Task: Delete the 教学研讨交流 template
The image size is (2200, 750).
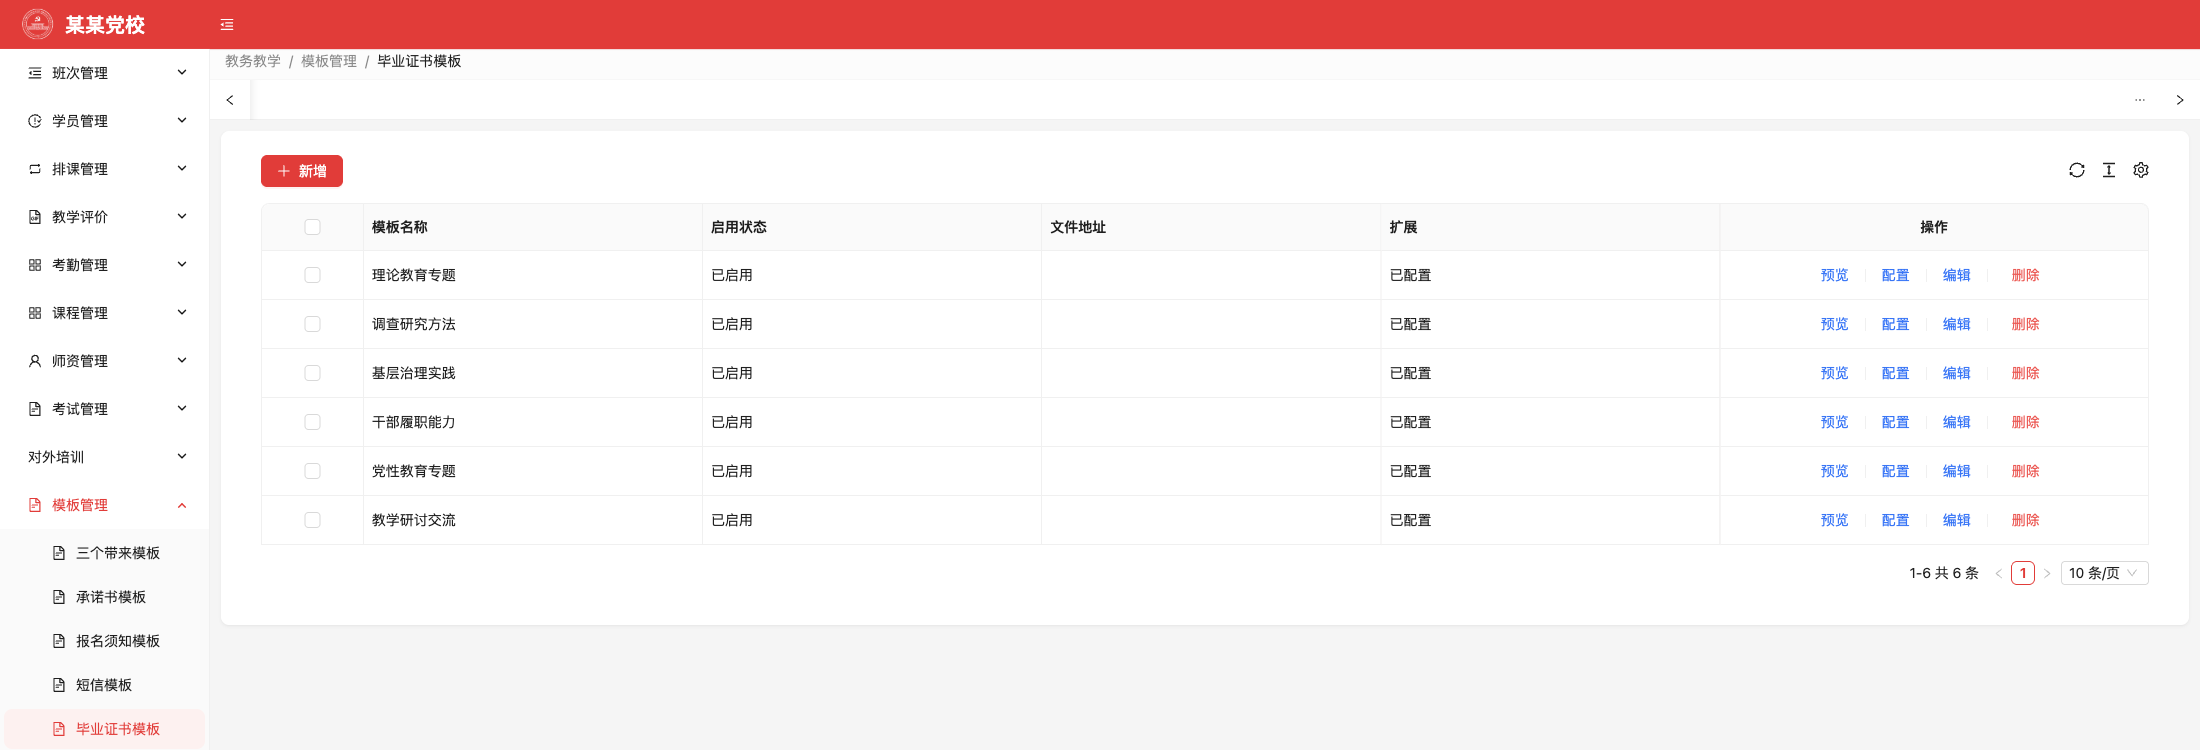Action: [x=2025, y=520]
